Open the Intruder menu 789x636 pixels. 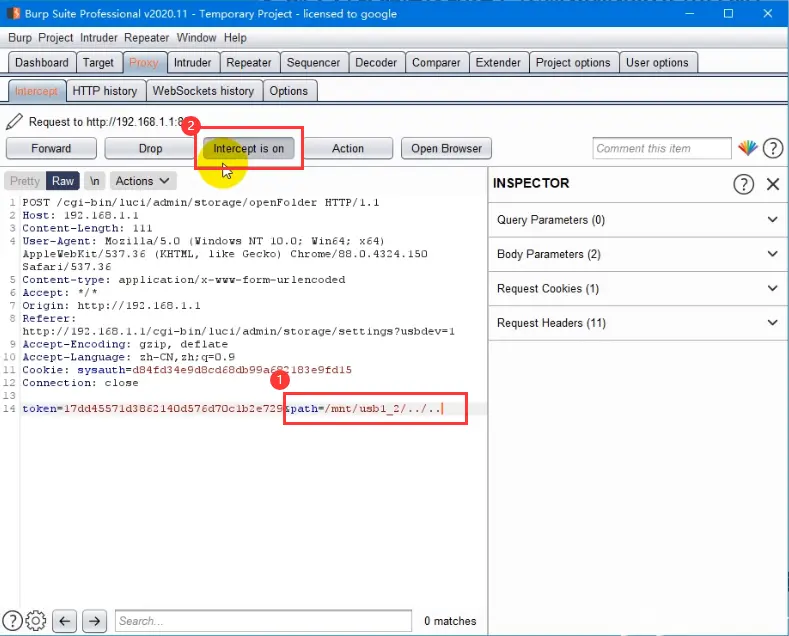pos(99,38)
